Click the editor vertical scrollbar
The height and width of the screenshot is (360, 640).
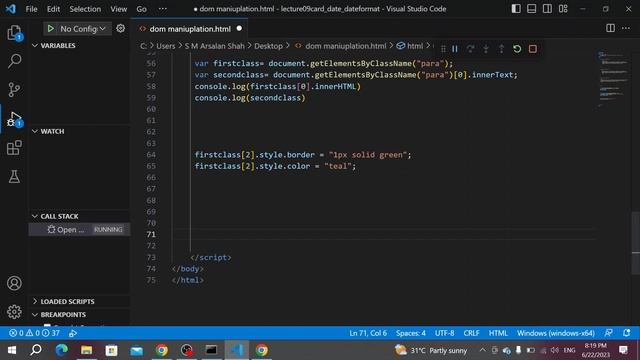coord(636,243)
